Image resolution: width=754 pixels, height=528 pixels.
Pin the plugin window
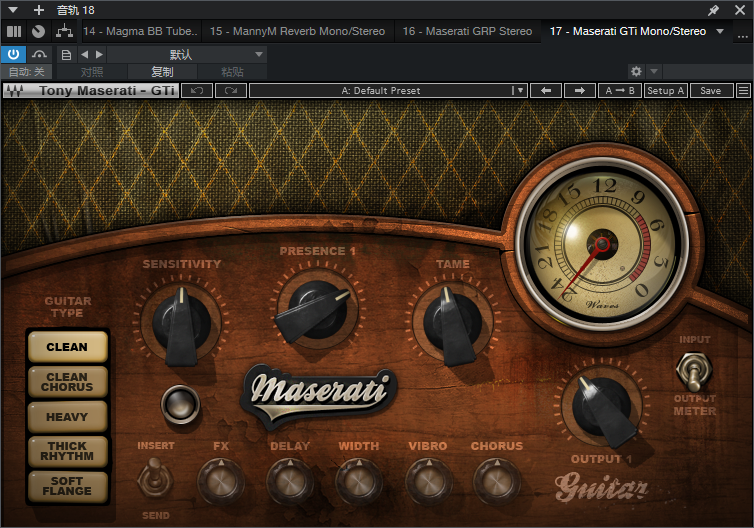pos(713,10)
